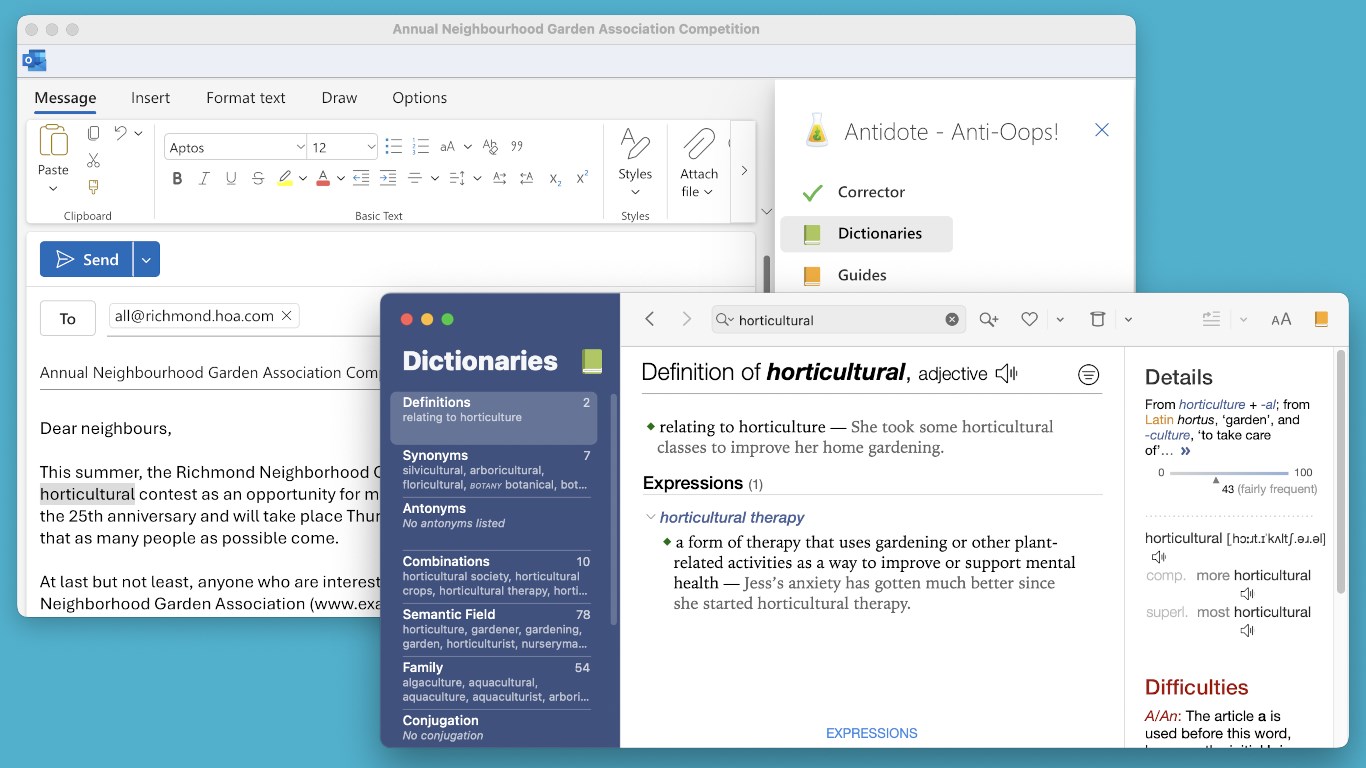
Task: Toggle bold formatting
Action: (177, 178)
